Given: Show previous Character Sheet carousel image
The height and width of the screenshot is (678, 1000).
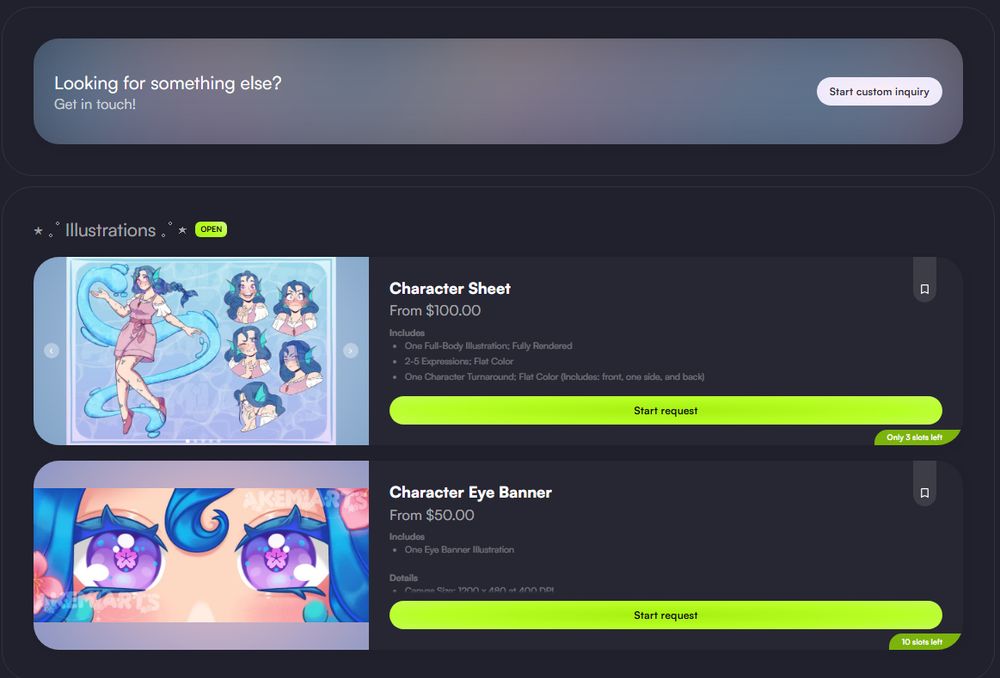Looking at the screenshot, I should point(52,350).
